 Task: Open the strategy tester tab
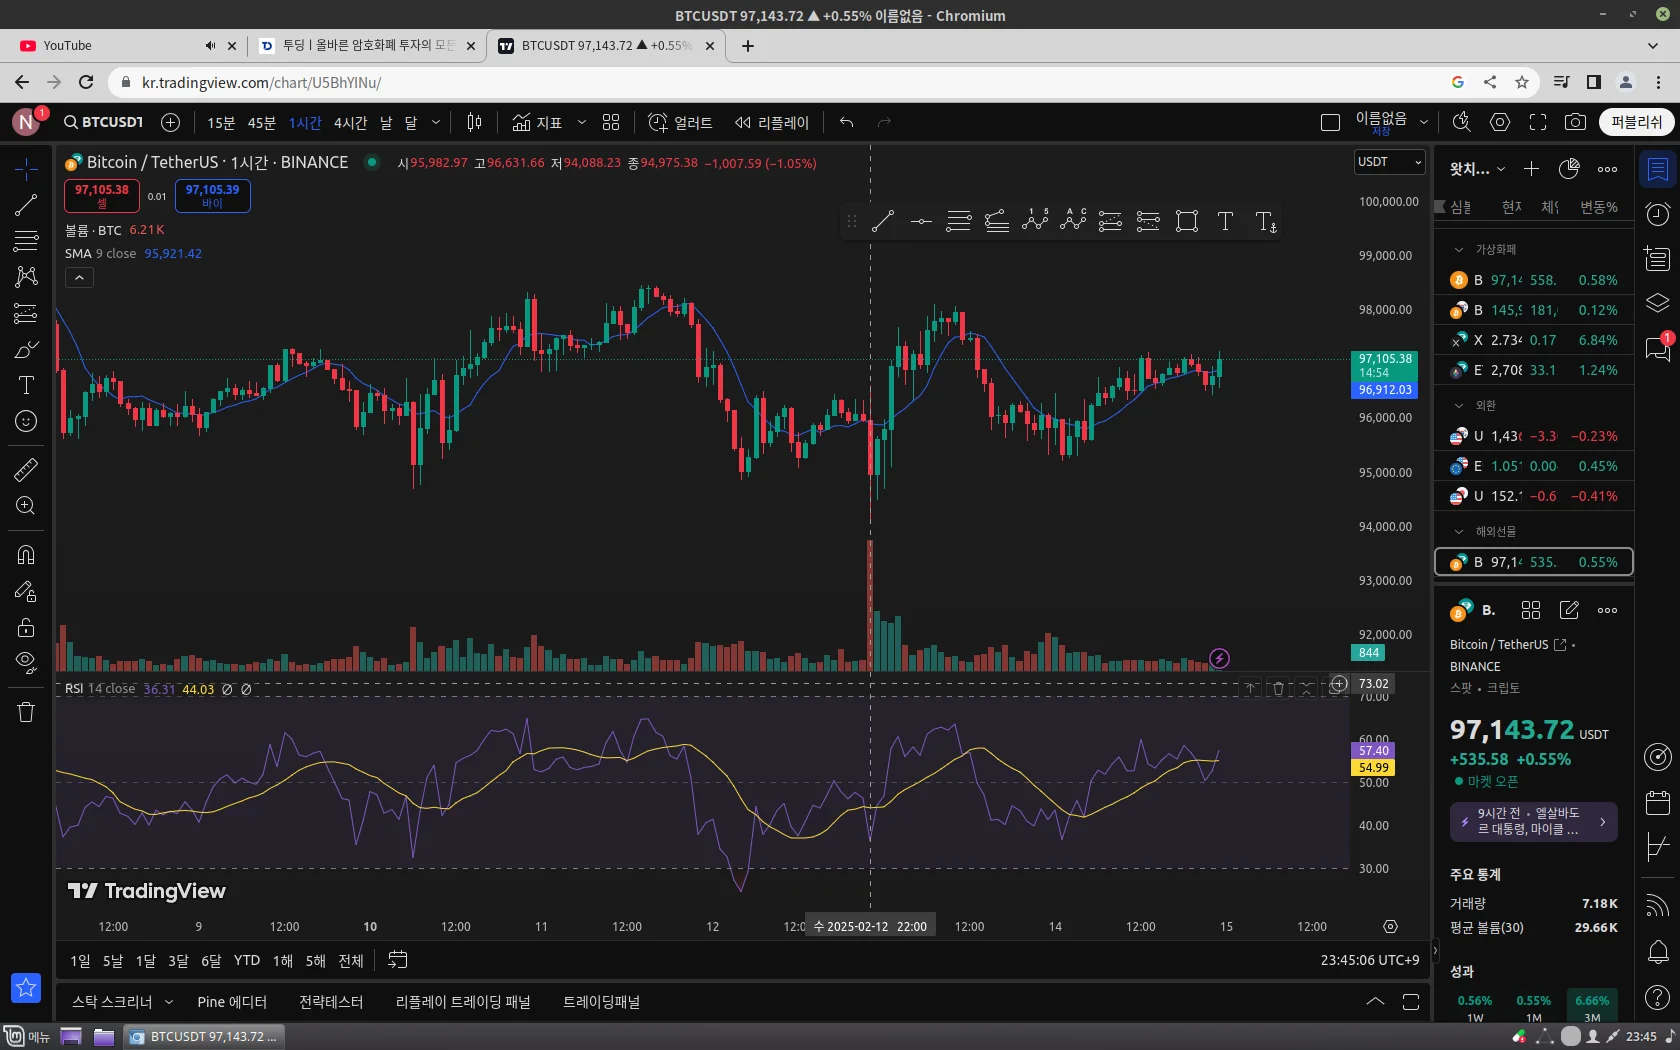pos(331,1002)
